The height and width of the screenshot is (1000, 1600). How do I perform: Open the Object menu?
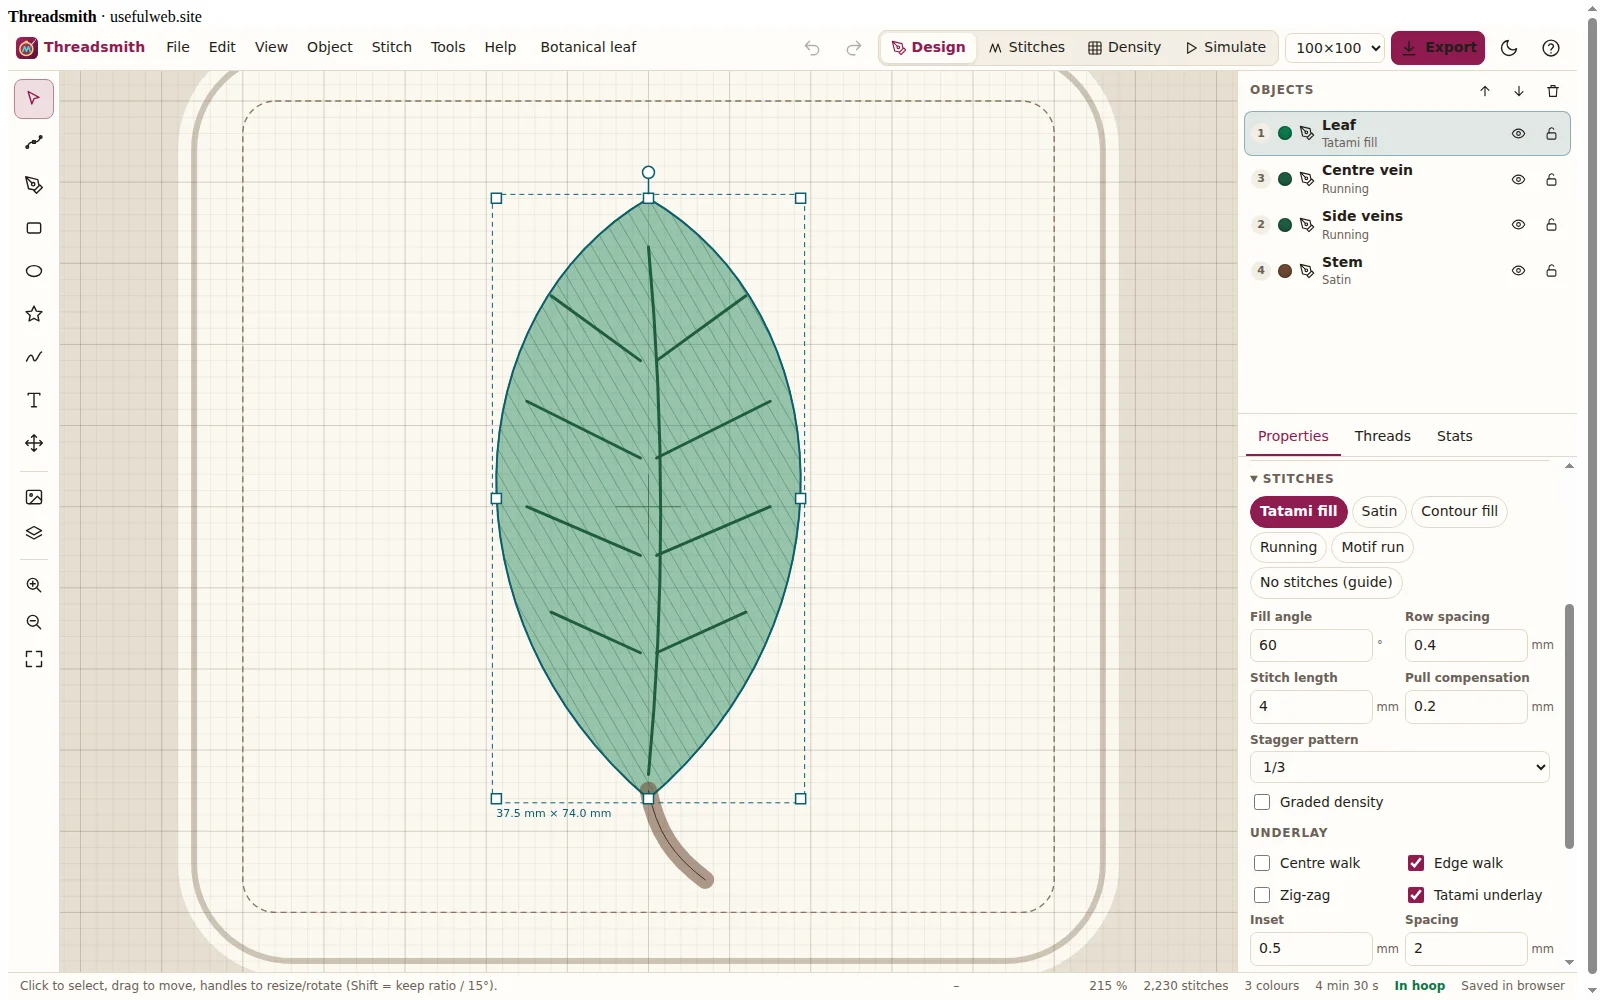(330, 47)
